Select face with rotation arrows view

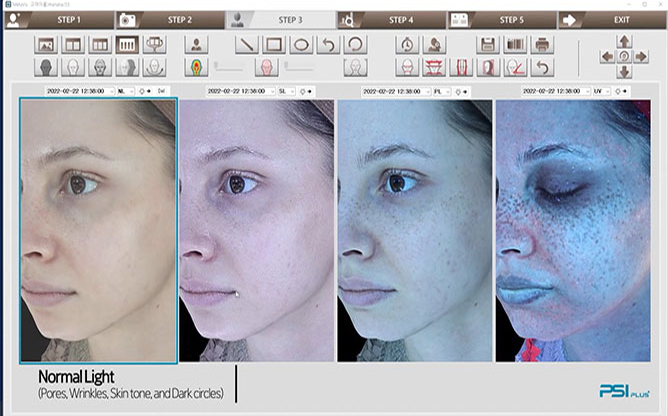155,67
